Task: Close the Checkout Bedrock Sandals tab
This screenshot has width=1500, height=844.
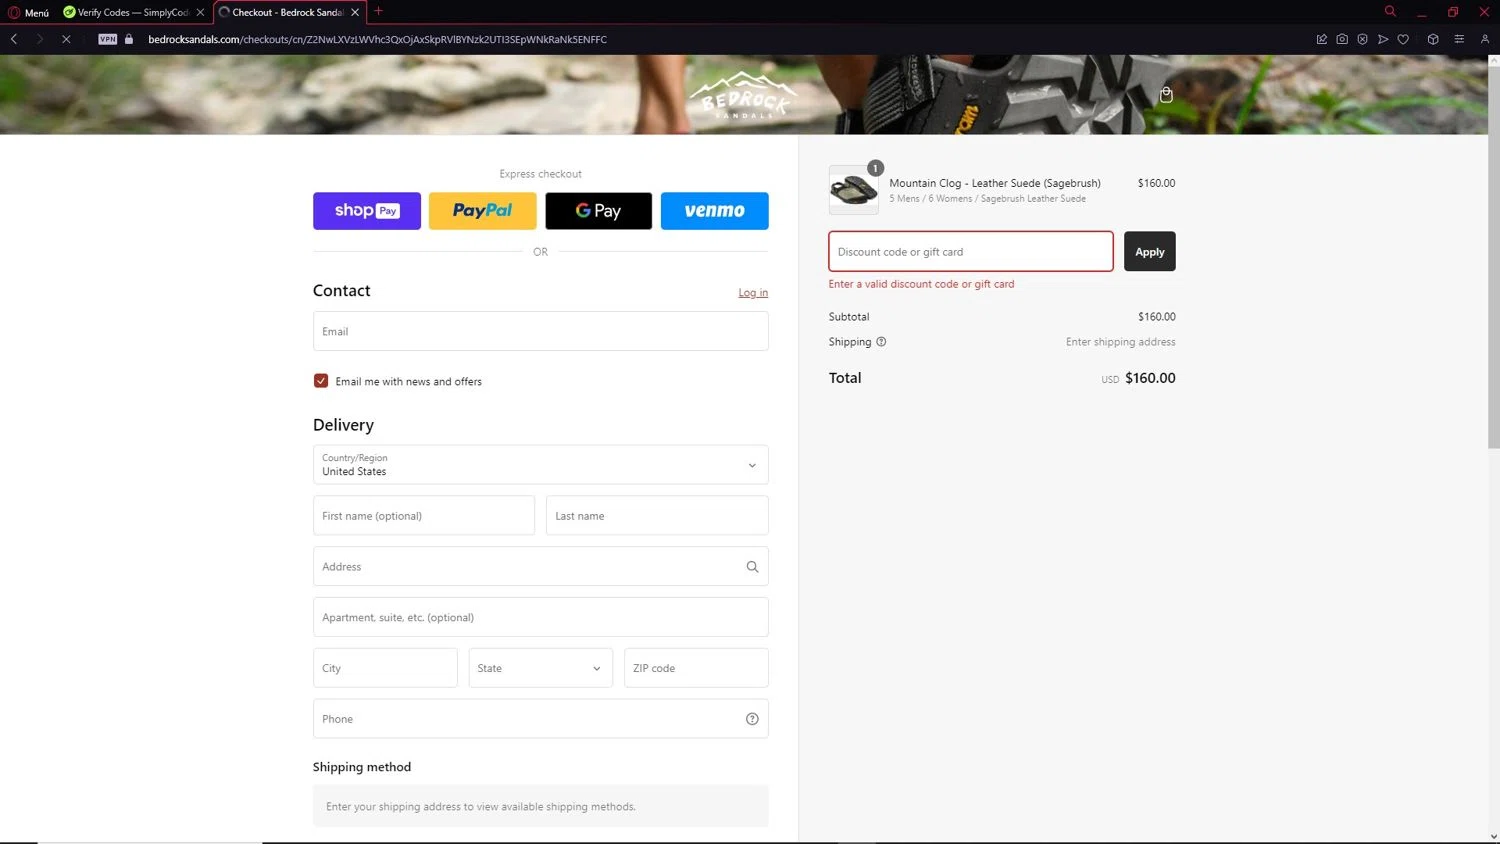Action: (355, 12)
